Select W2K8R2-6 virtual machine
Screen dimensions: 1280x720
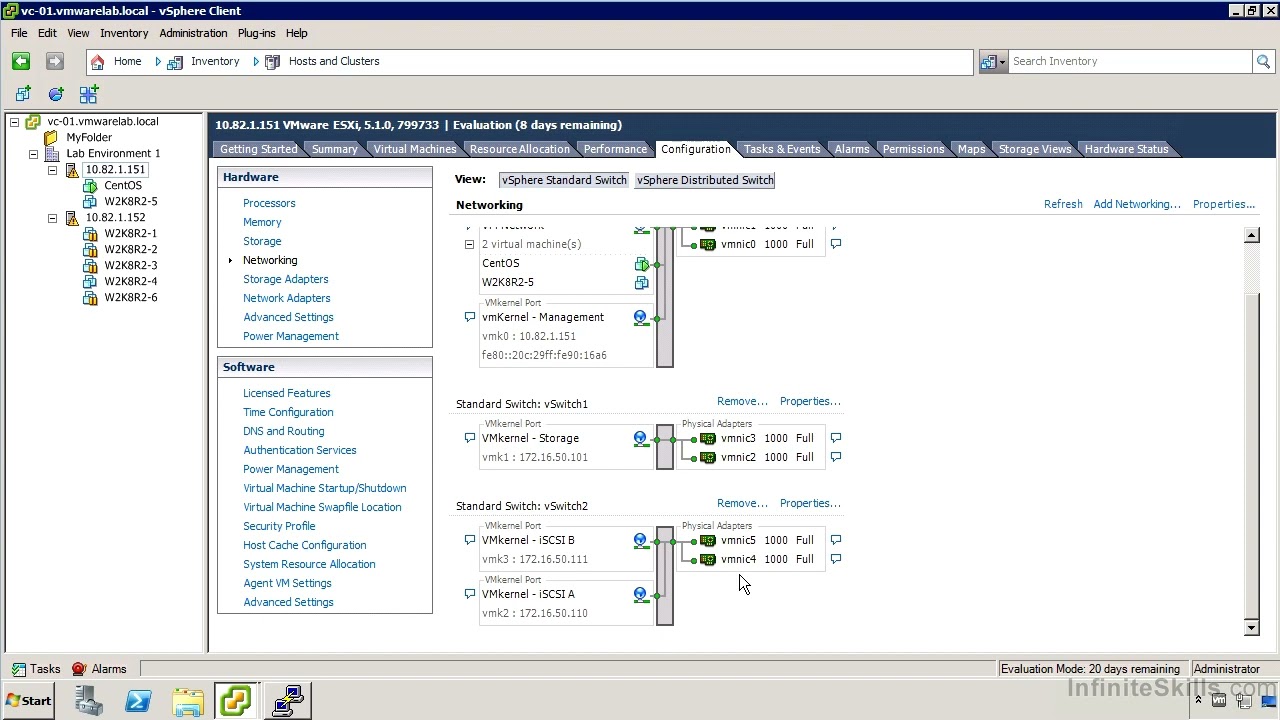pos(131,298)
